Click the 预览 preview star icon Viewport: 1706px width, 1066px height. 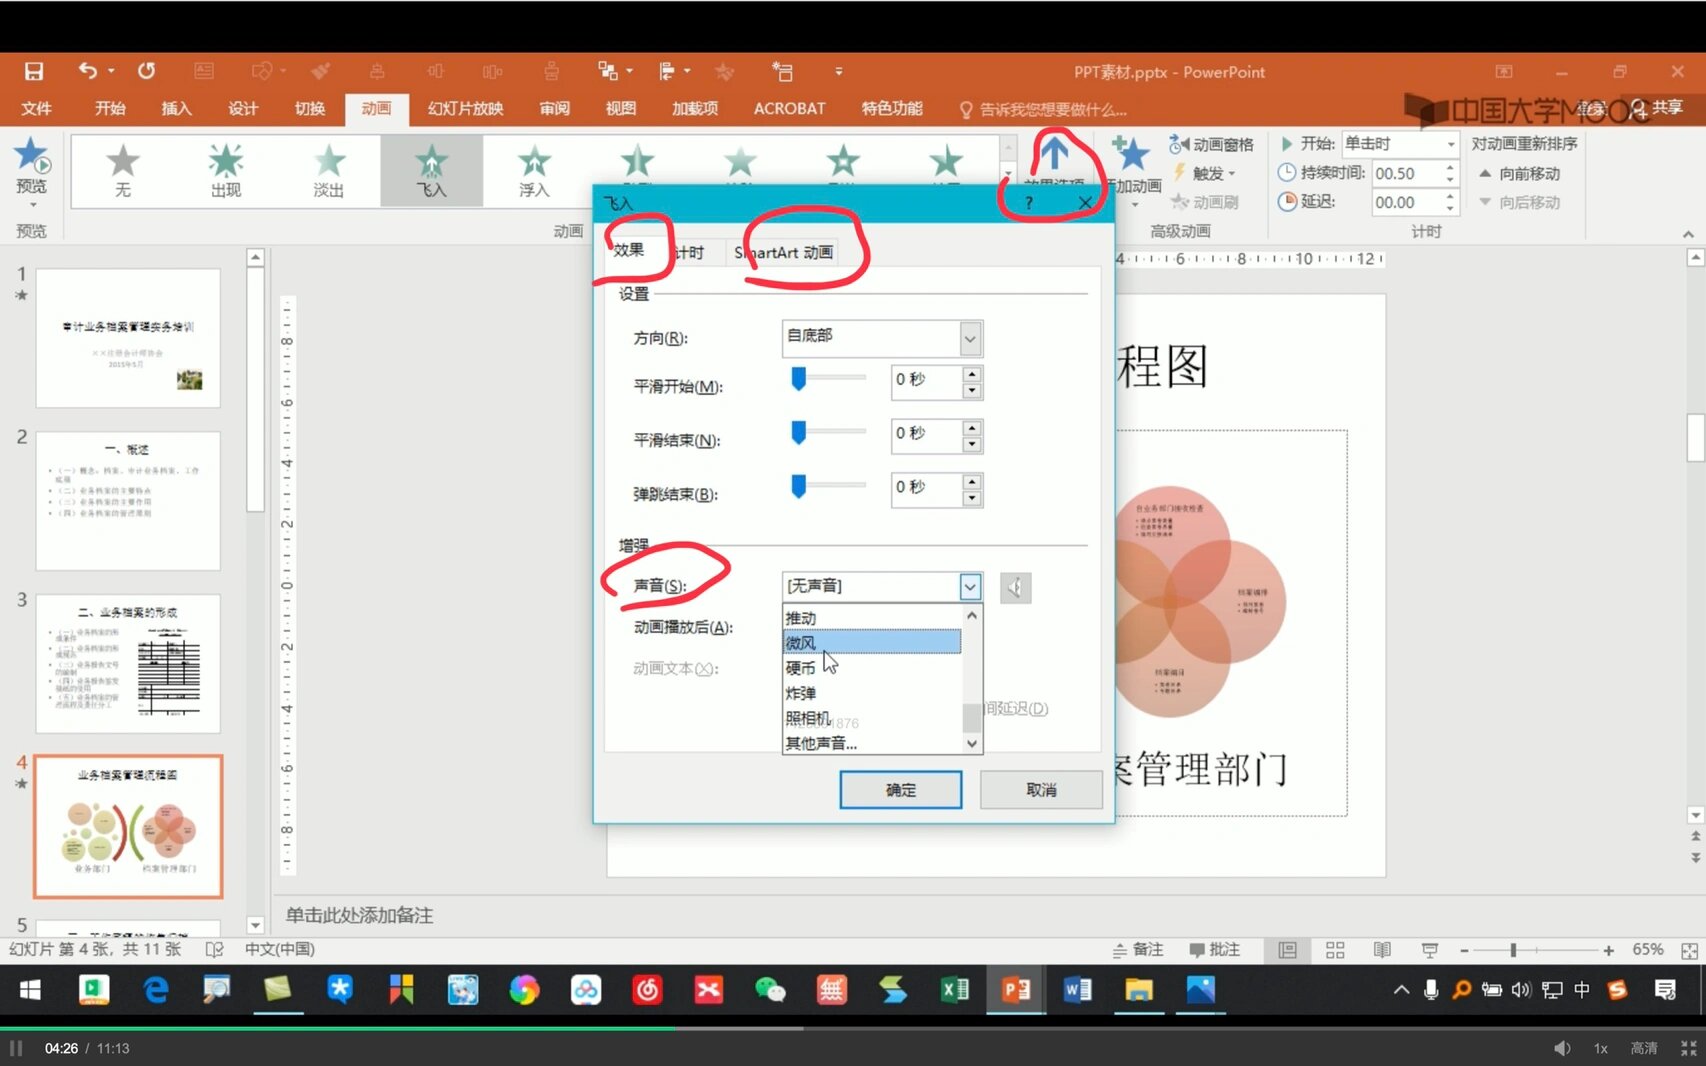[31, 159]
